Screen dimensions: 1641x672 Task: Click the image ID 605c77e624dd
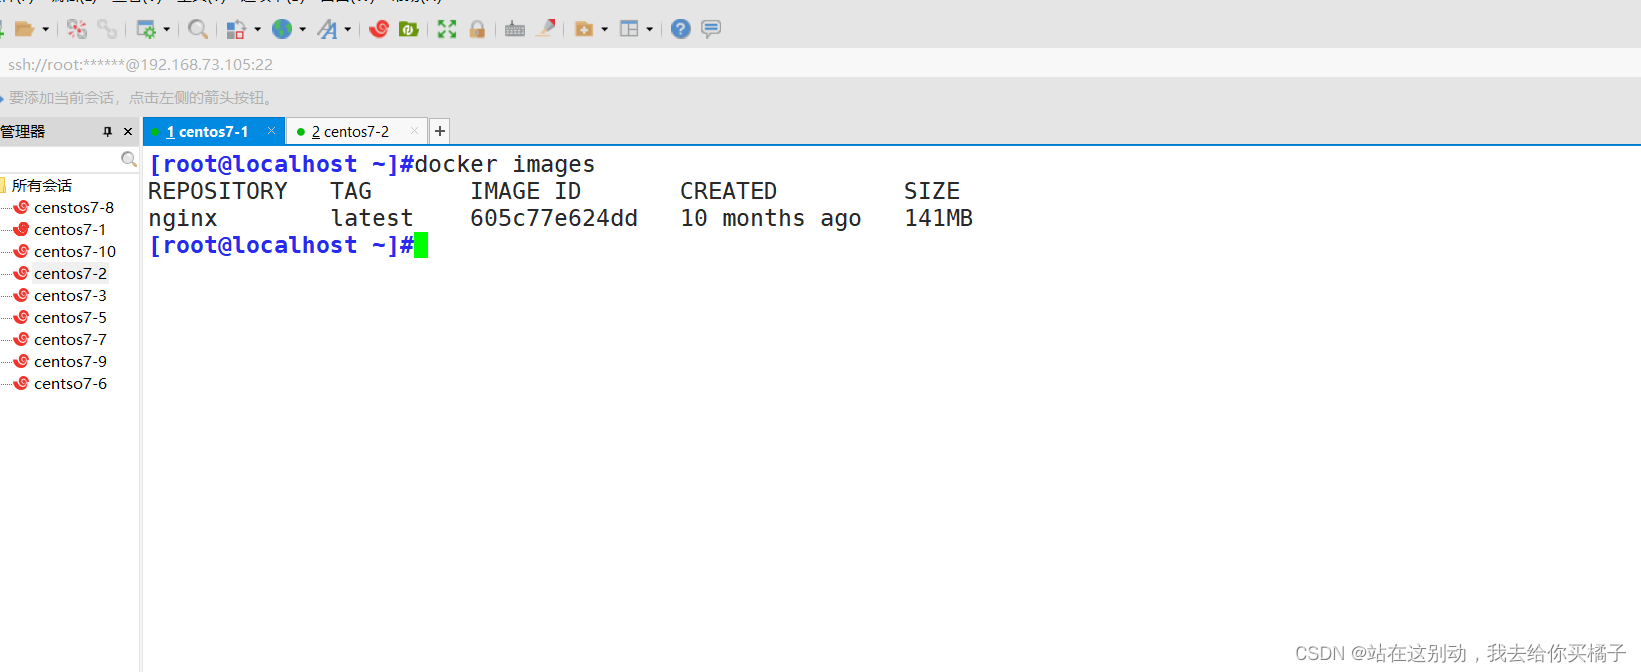554,218
